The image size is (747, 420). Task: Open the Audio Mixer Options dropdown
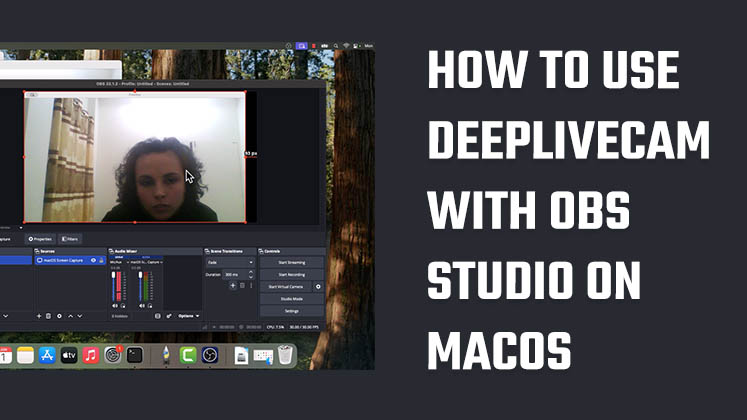coord(189,316)
